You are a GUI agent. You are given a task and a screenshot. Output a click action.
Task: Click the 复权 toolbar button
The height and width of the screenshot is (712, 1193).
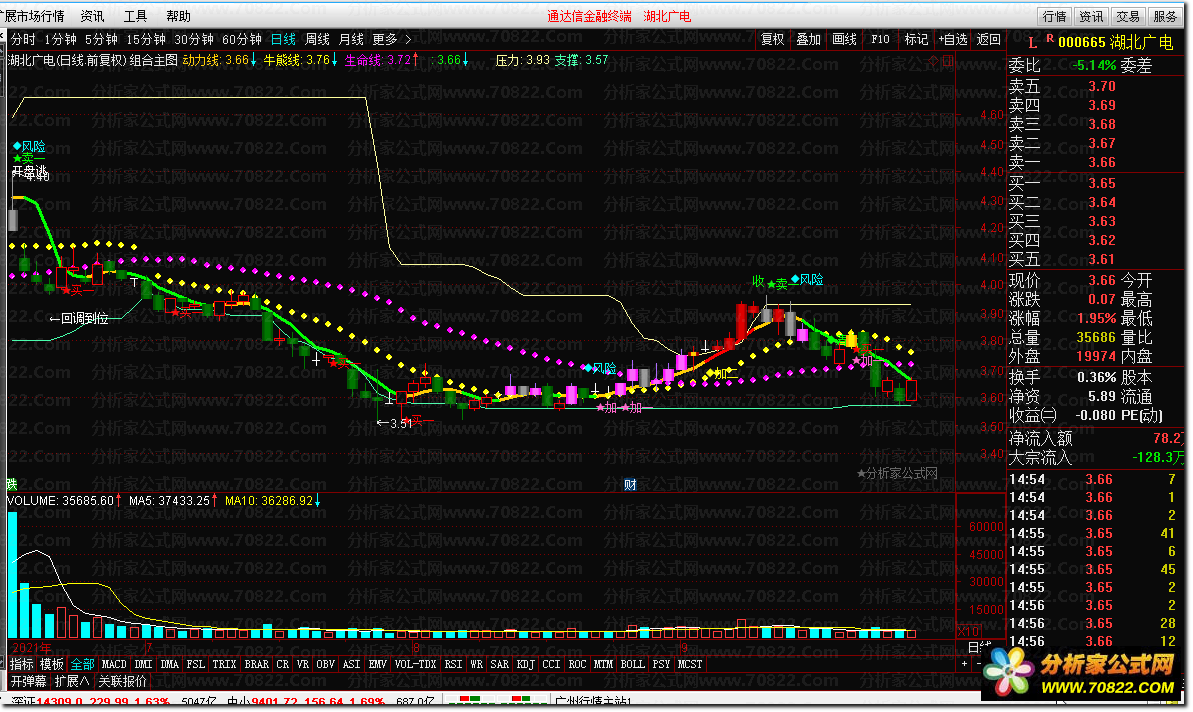(772, 40)
